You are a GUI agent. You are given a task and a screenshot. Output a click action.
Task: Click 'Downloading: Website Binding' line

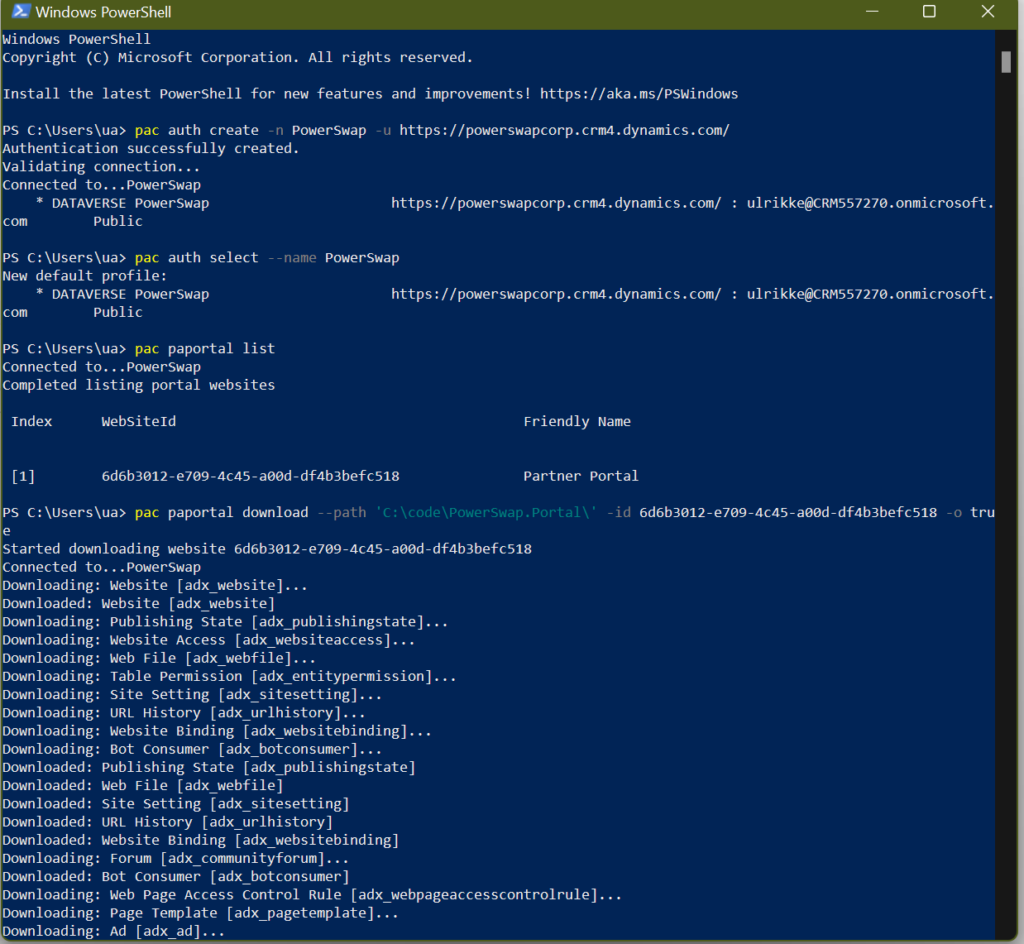(x=217, y=732)
